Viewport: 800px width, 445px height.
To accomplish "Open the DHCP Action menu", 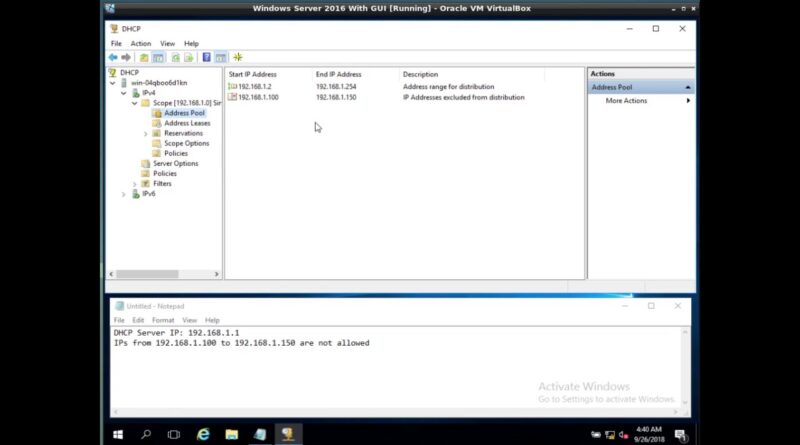I will [141, 43].
